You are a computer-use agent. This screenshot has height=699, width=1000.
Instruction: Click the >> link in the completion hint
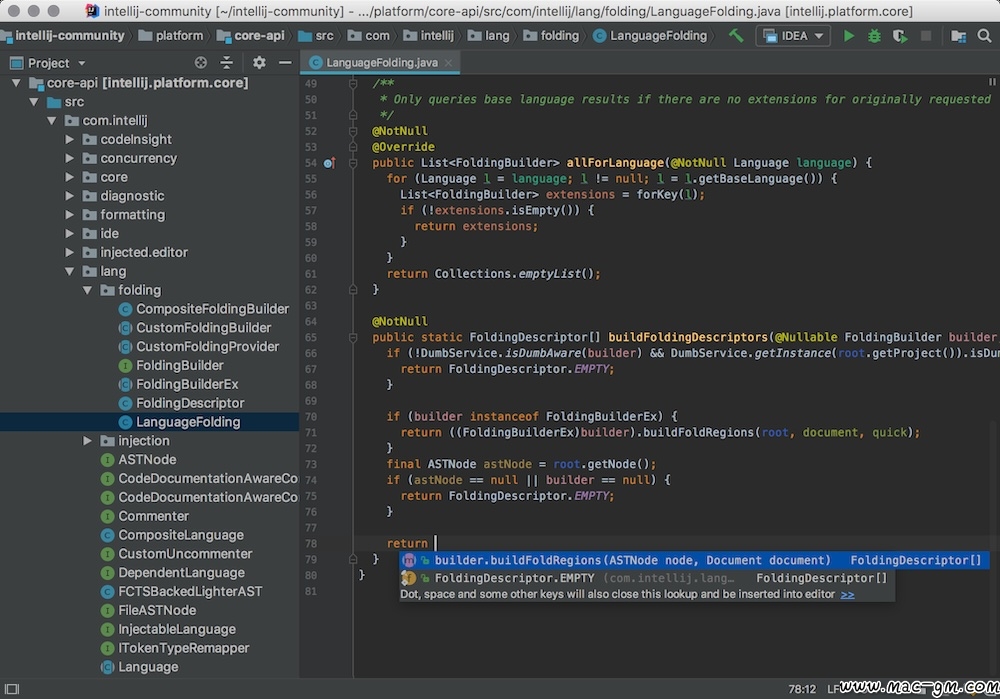coord(848,594)
